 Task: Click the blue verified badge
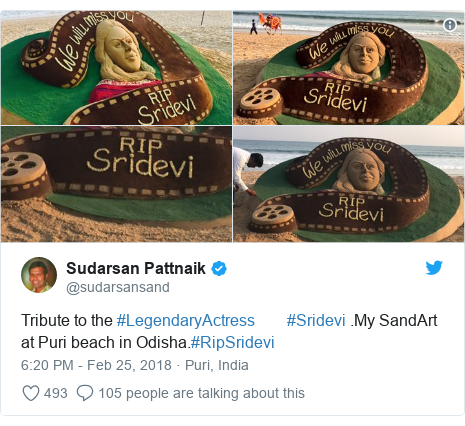219,269
